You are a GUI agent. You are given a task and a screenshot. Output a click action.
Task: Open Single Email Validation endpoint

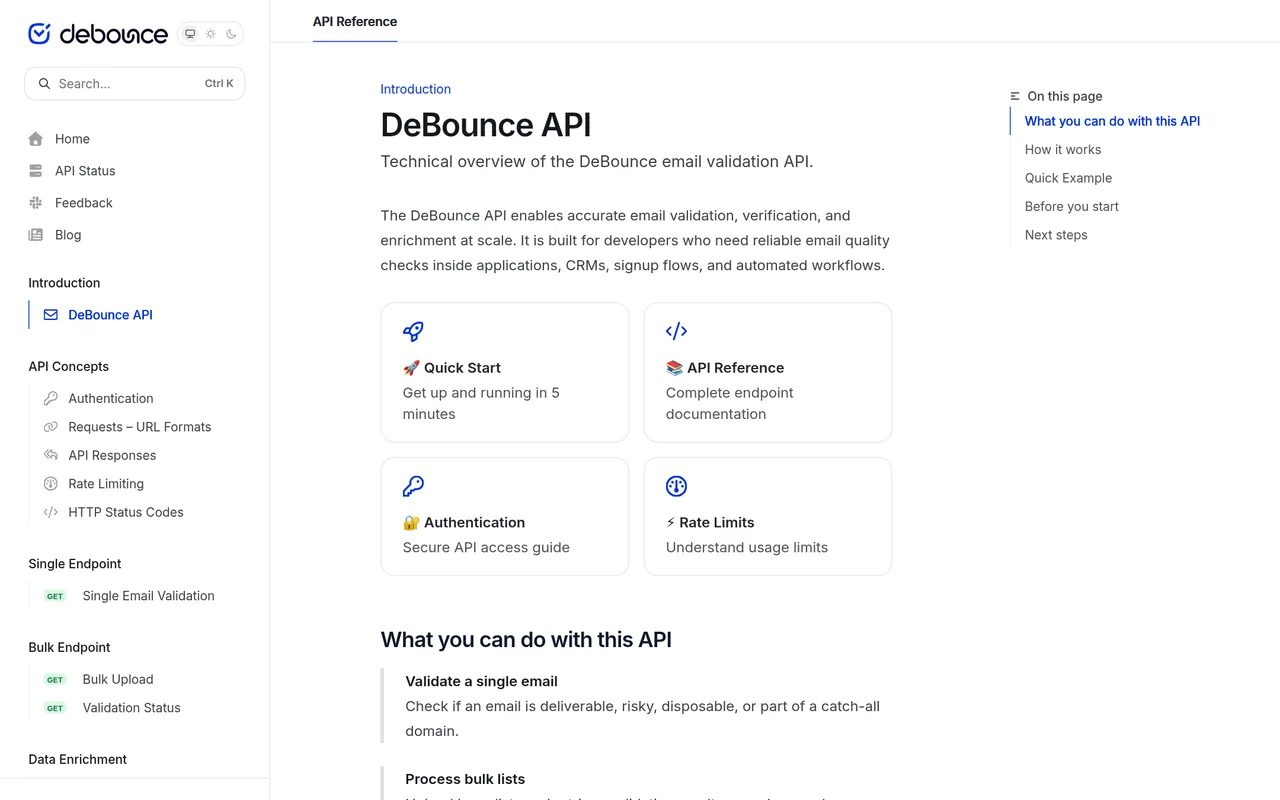(148, 596)
